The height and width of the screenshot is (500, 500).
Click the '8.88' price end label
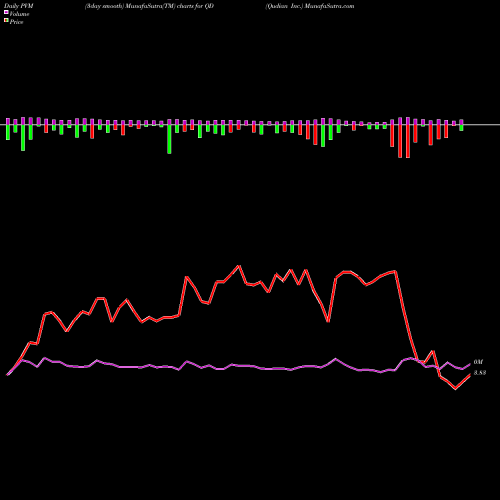[480, 373]
